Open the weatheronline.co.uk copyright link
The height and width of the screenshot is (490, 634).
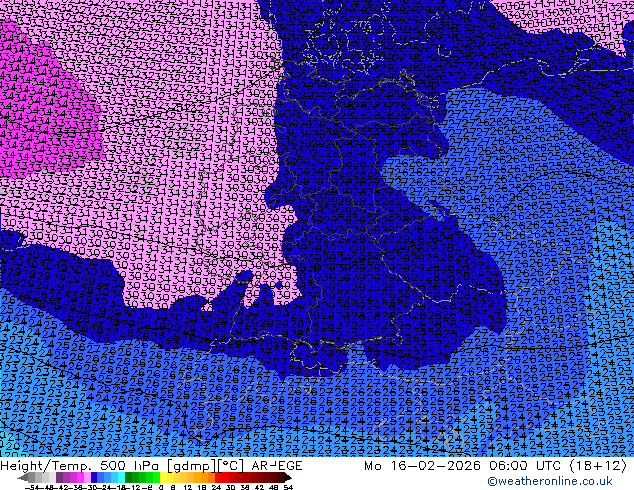pyautogui.click(x=550, y=481)
